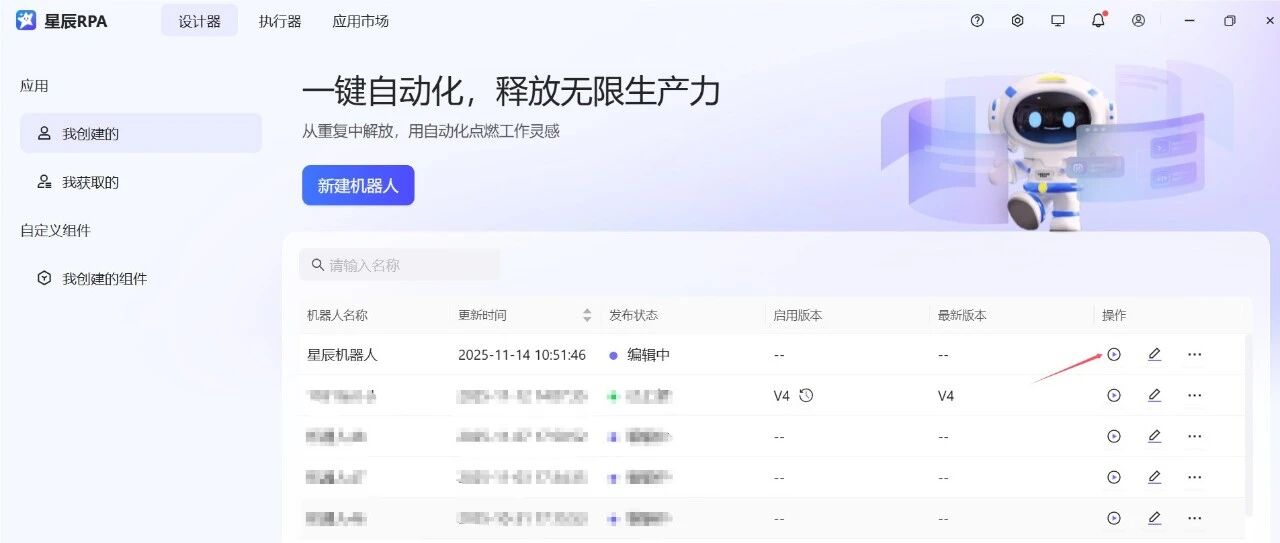Viewport: 1280px width, 543px height.
Task: Minimize the 星辰RPA window
Action: (x=1189, y=20)
